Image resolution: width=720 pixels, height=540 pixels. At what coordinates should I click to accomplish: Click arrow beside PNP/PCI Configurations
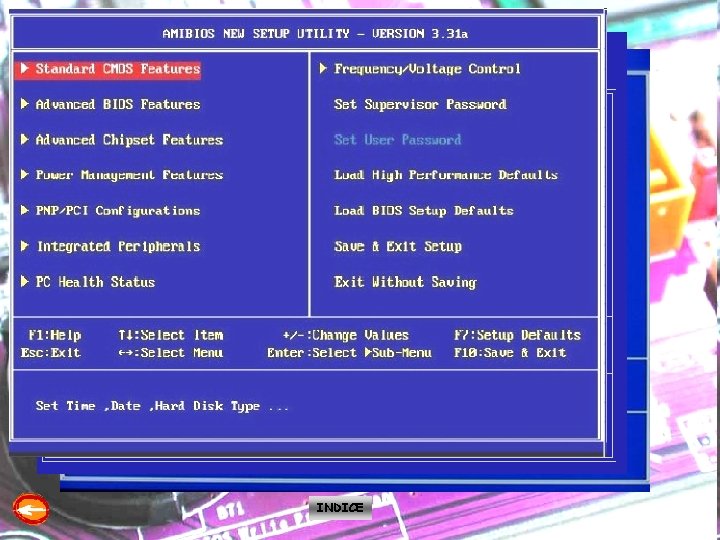coord(25,210)
